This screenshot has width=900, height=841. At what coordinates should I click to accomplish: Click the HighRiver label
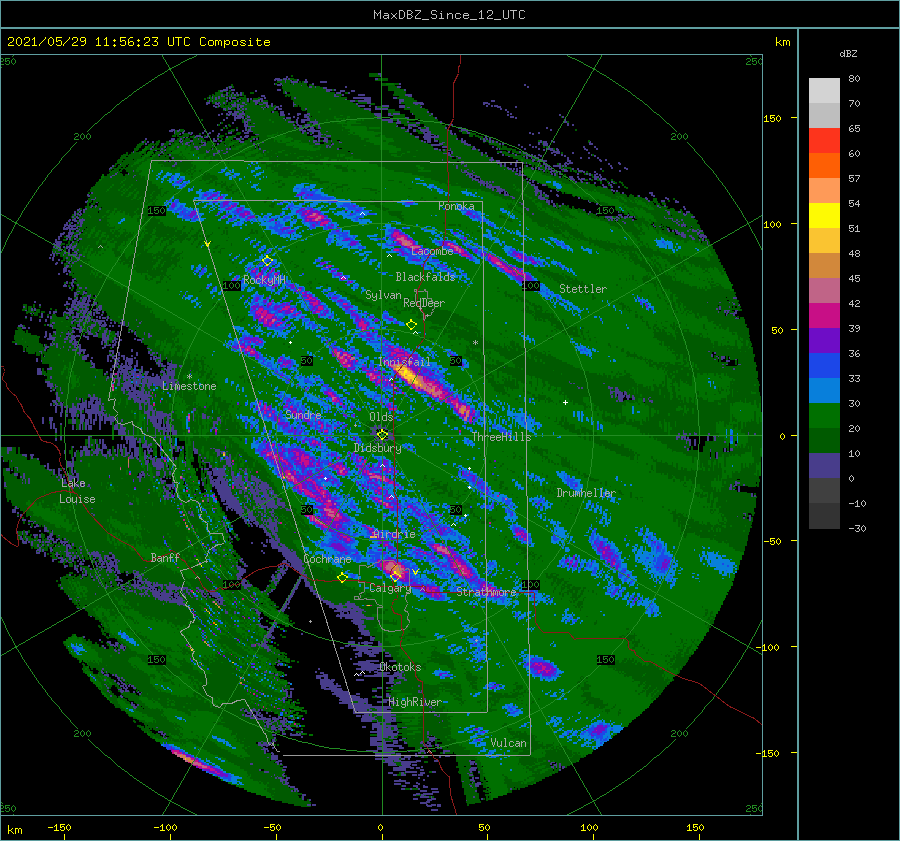click(414, 703)
